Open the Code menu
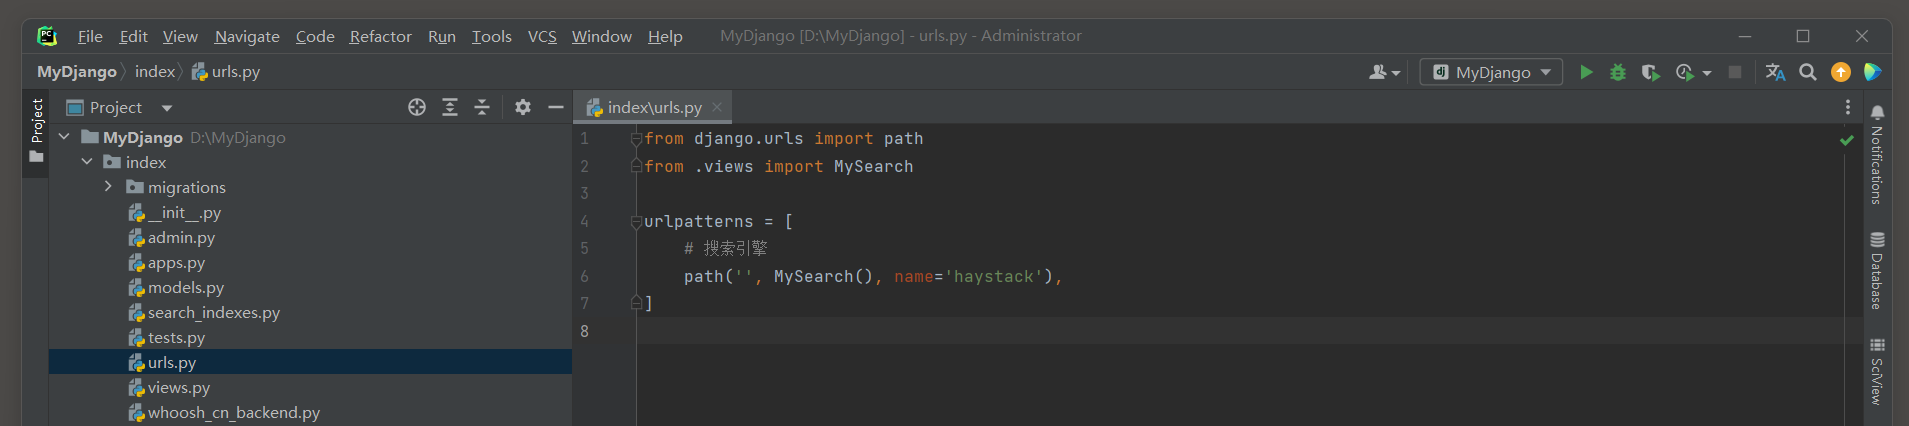This screenshot has height=426, width=1909. click(315, 36)
